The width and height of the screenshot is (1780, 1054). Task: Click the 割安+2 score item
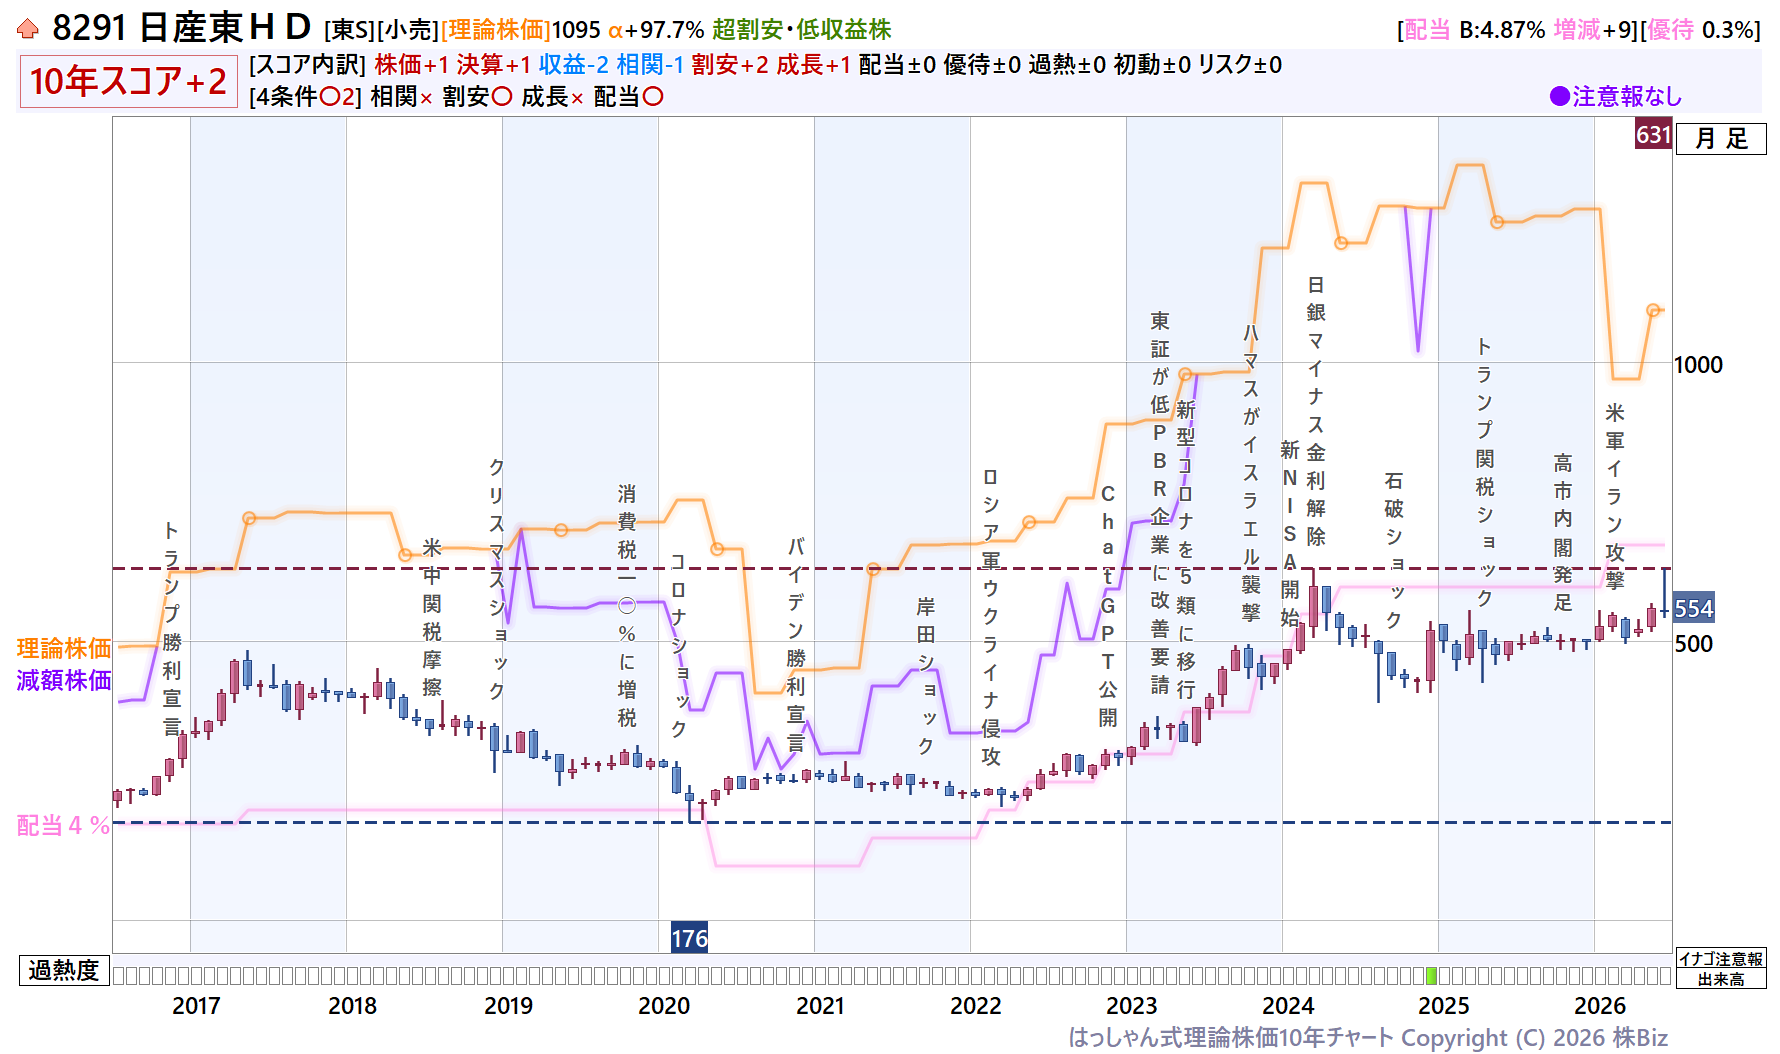pos(730,65)
